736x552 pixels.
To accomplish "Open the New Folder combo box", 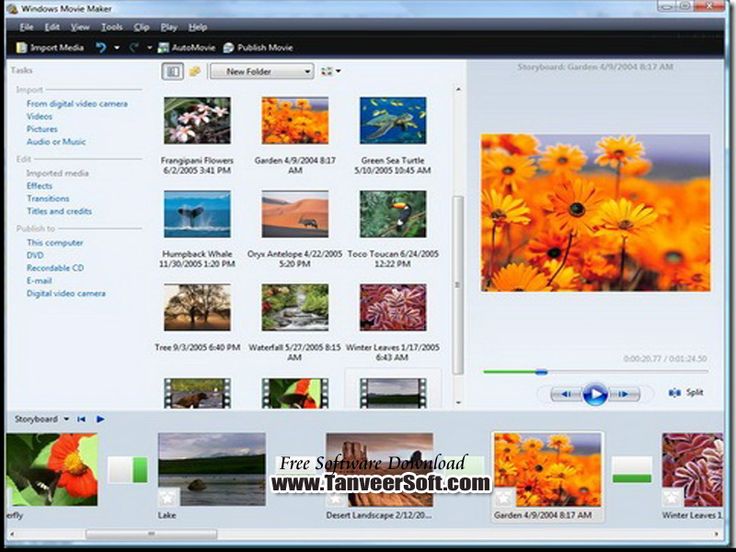I will [x=262, y=71].
